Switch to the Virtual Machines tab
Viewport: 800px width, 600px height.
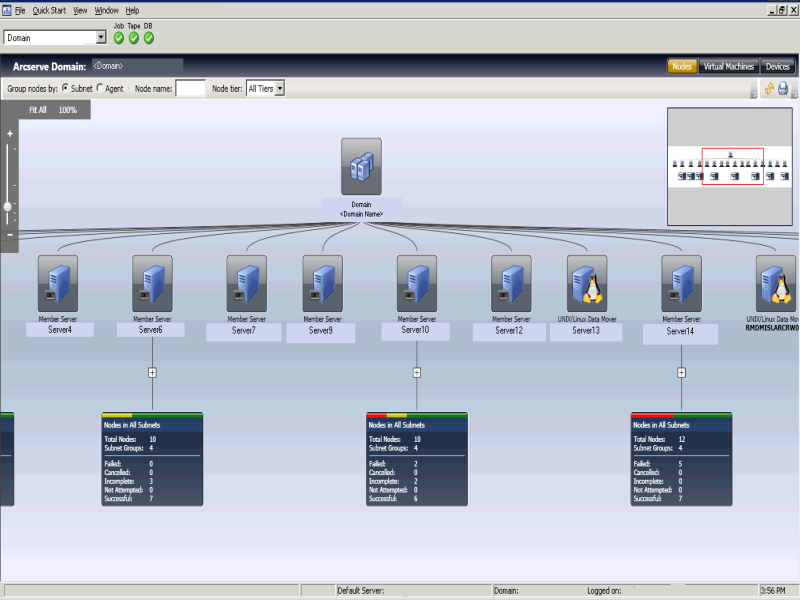729,66
